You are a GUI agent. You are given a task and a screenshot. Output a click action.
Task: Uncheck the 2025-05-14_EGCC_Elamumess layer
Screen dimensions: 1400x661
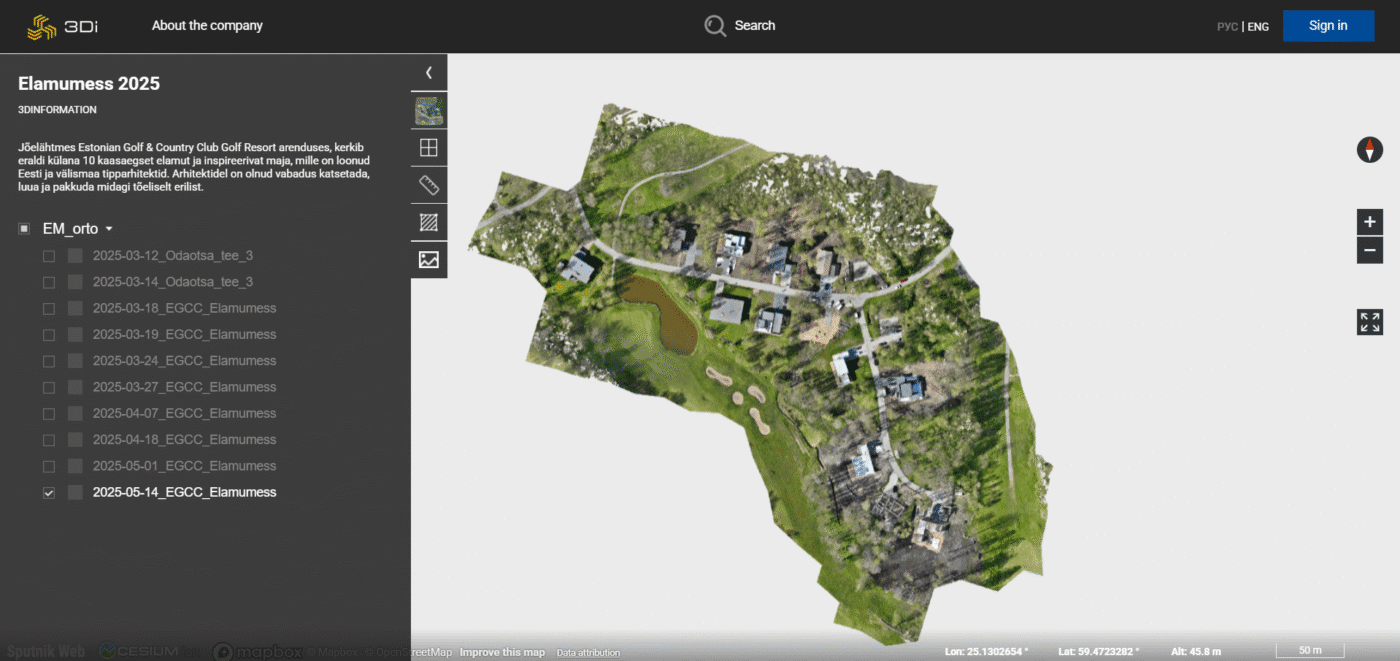point(49,493)
